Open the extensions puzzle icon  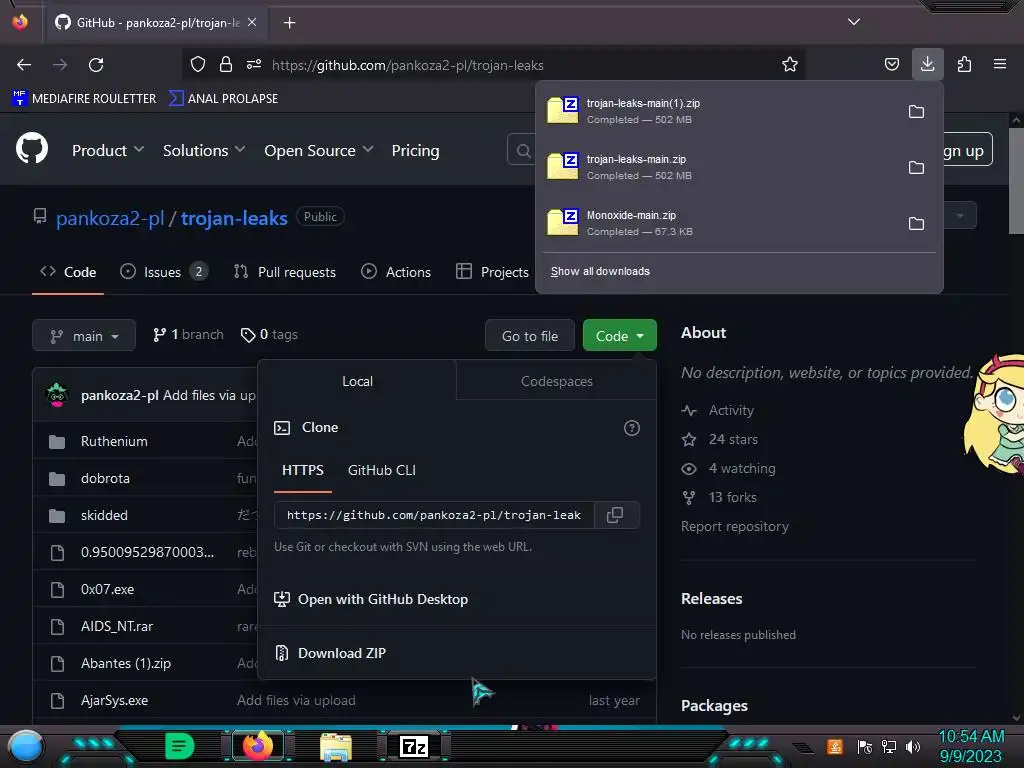pos(964,64)
